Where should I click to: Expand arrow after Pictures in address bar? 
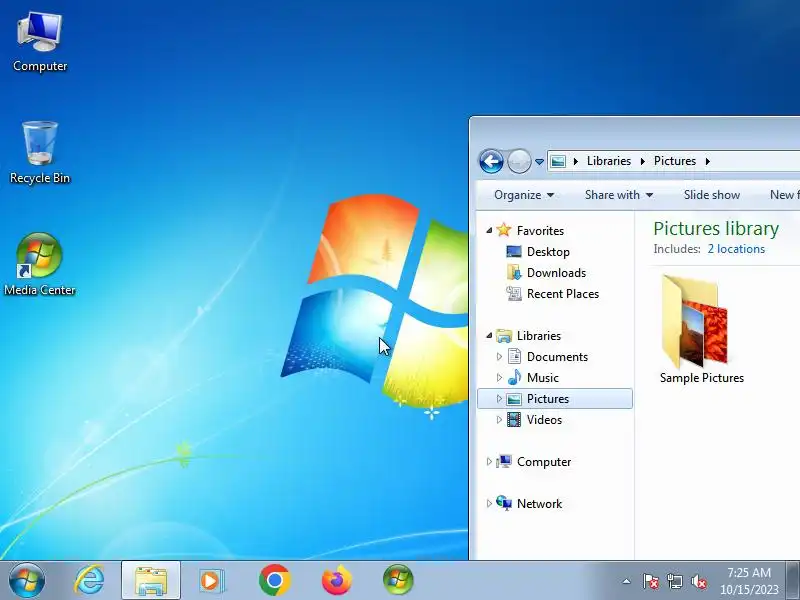pos(708,161)
